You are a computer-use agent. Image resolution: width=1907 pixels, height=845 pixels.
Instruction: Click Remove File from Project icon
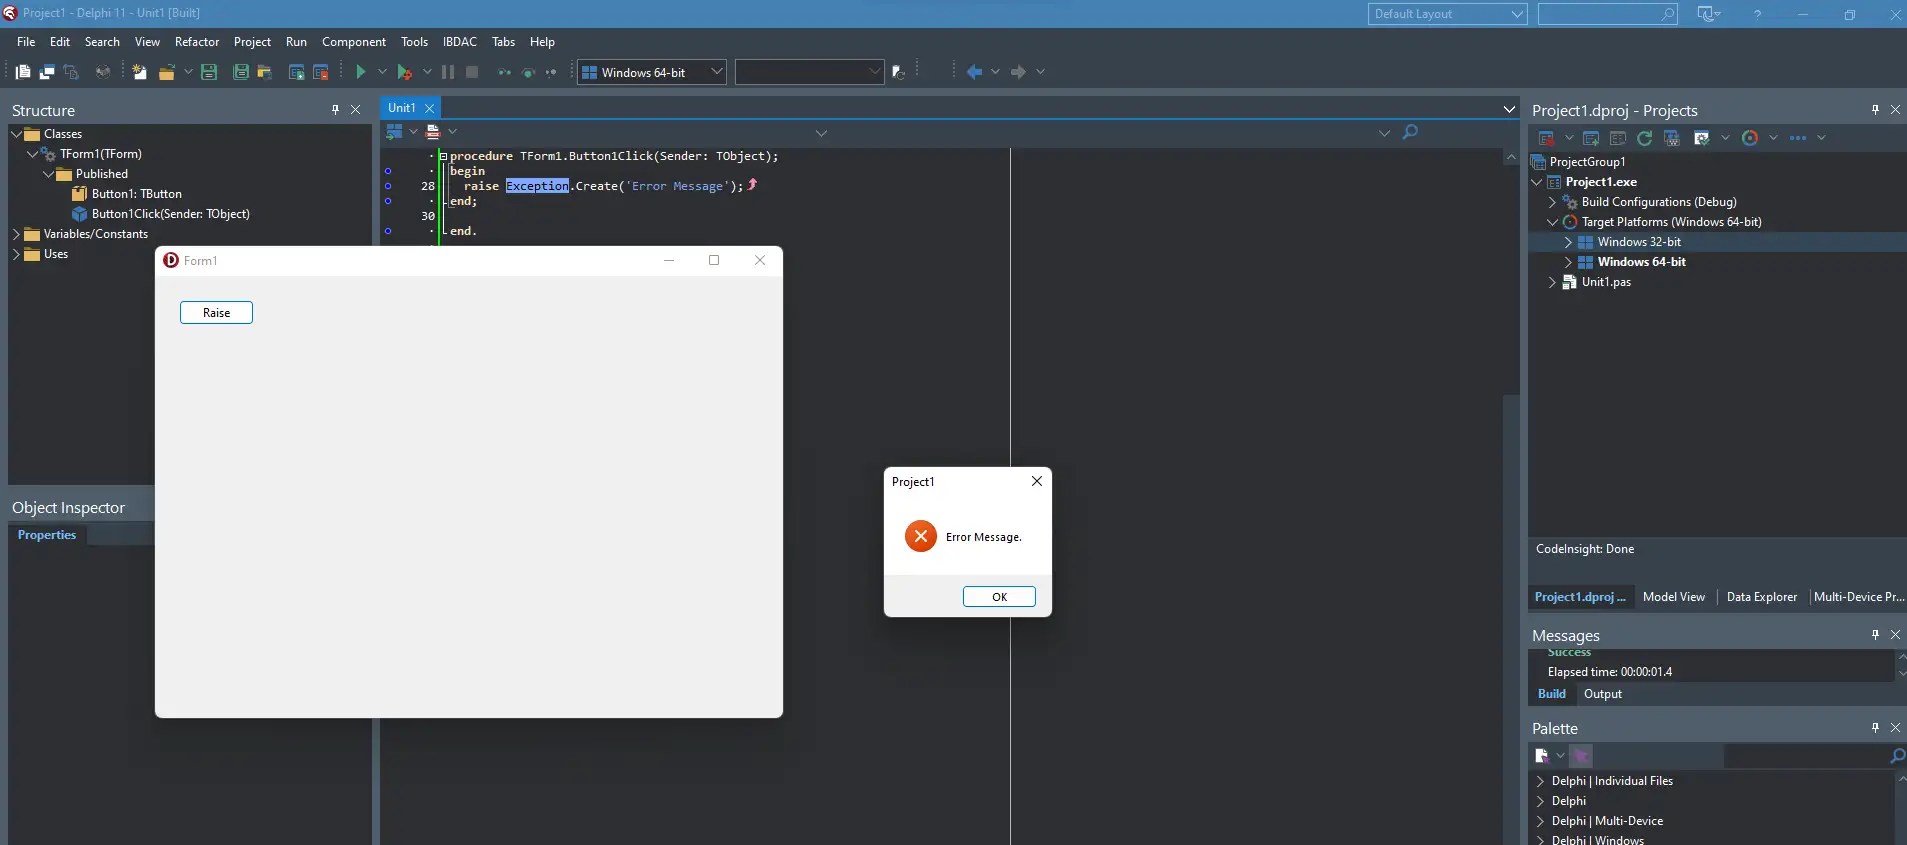tap(320, 71)
